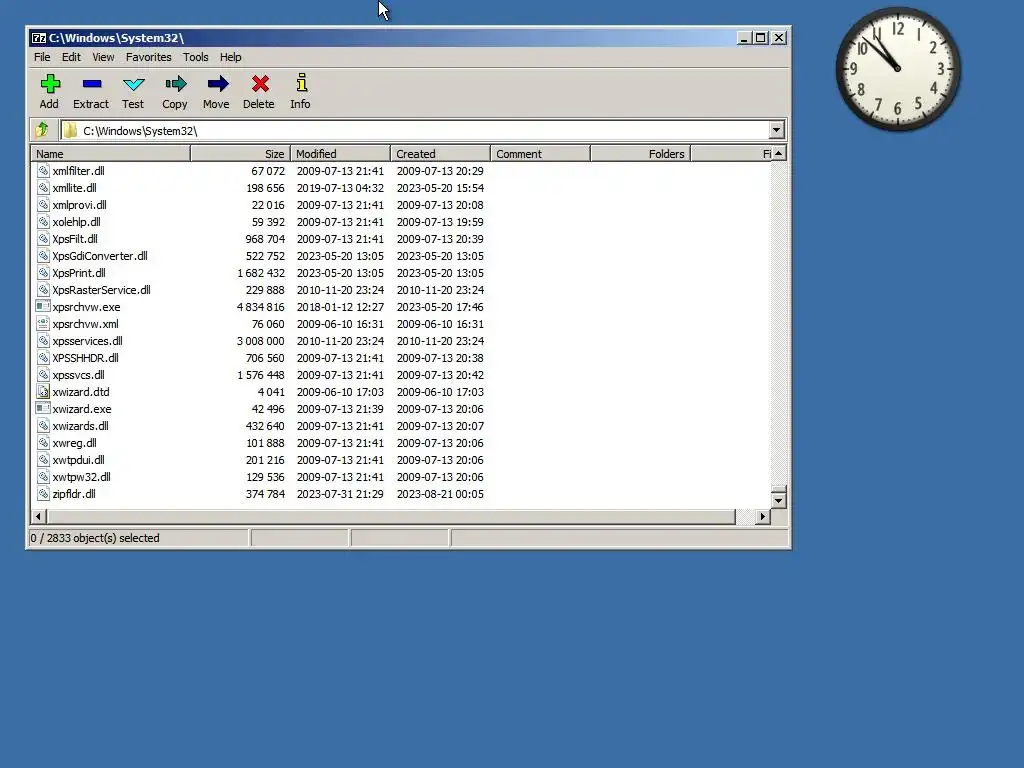Click the horizontal scrollbar thumb

click(x=391, y=517)
